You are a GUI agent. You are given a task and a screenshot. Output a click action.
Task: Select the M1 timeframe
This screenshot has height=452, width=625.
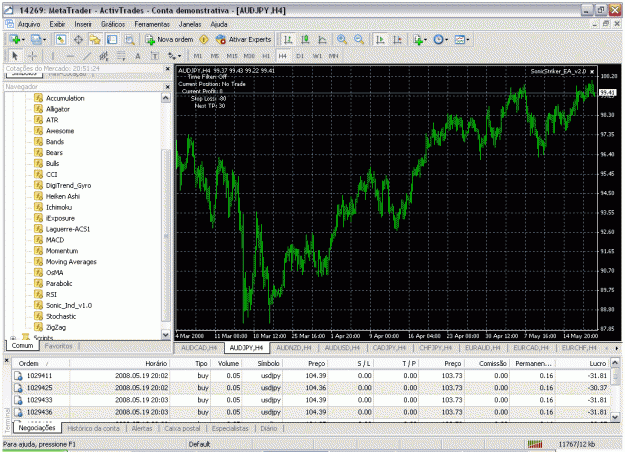click(198, 56)
